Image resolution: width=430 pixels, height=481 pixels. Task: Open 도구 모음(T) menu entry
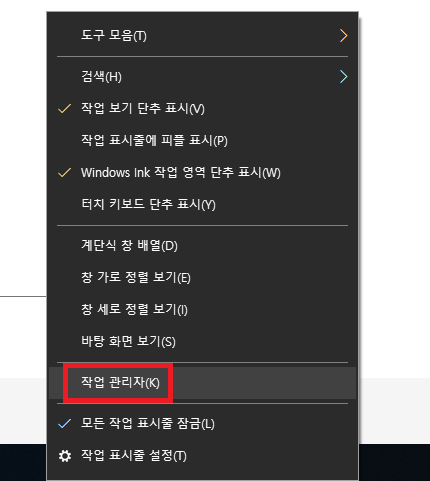tap(202, 35)
